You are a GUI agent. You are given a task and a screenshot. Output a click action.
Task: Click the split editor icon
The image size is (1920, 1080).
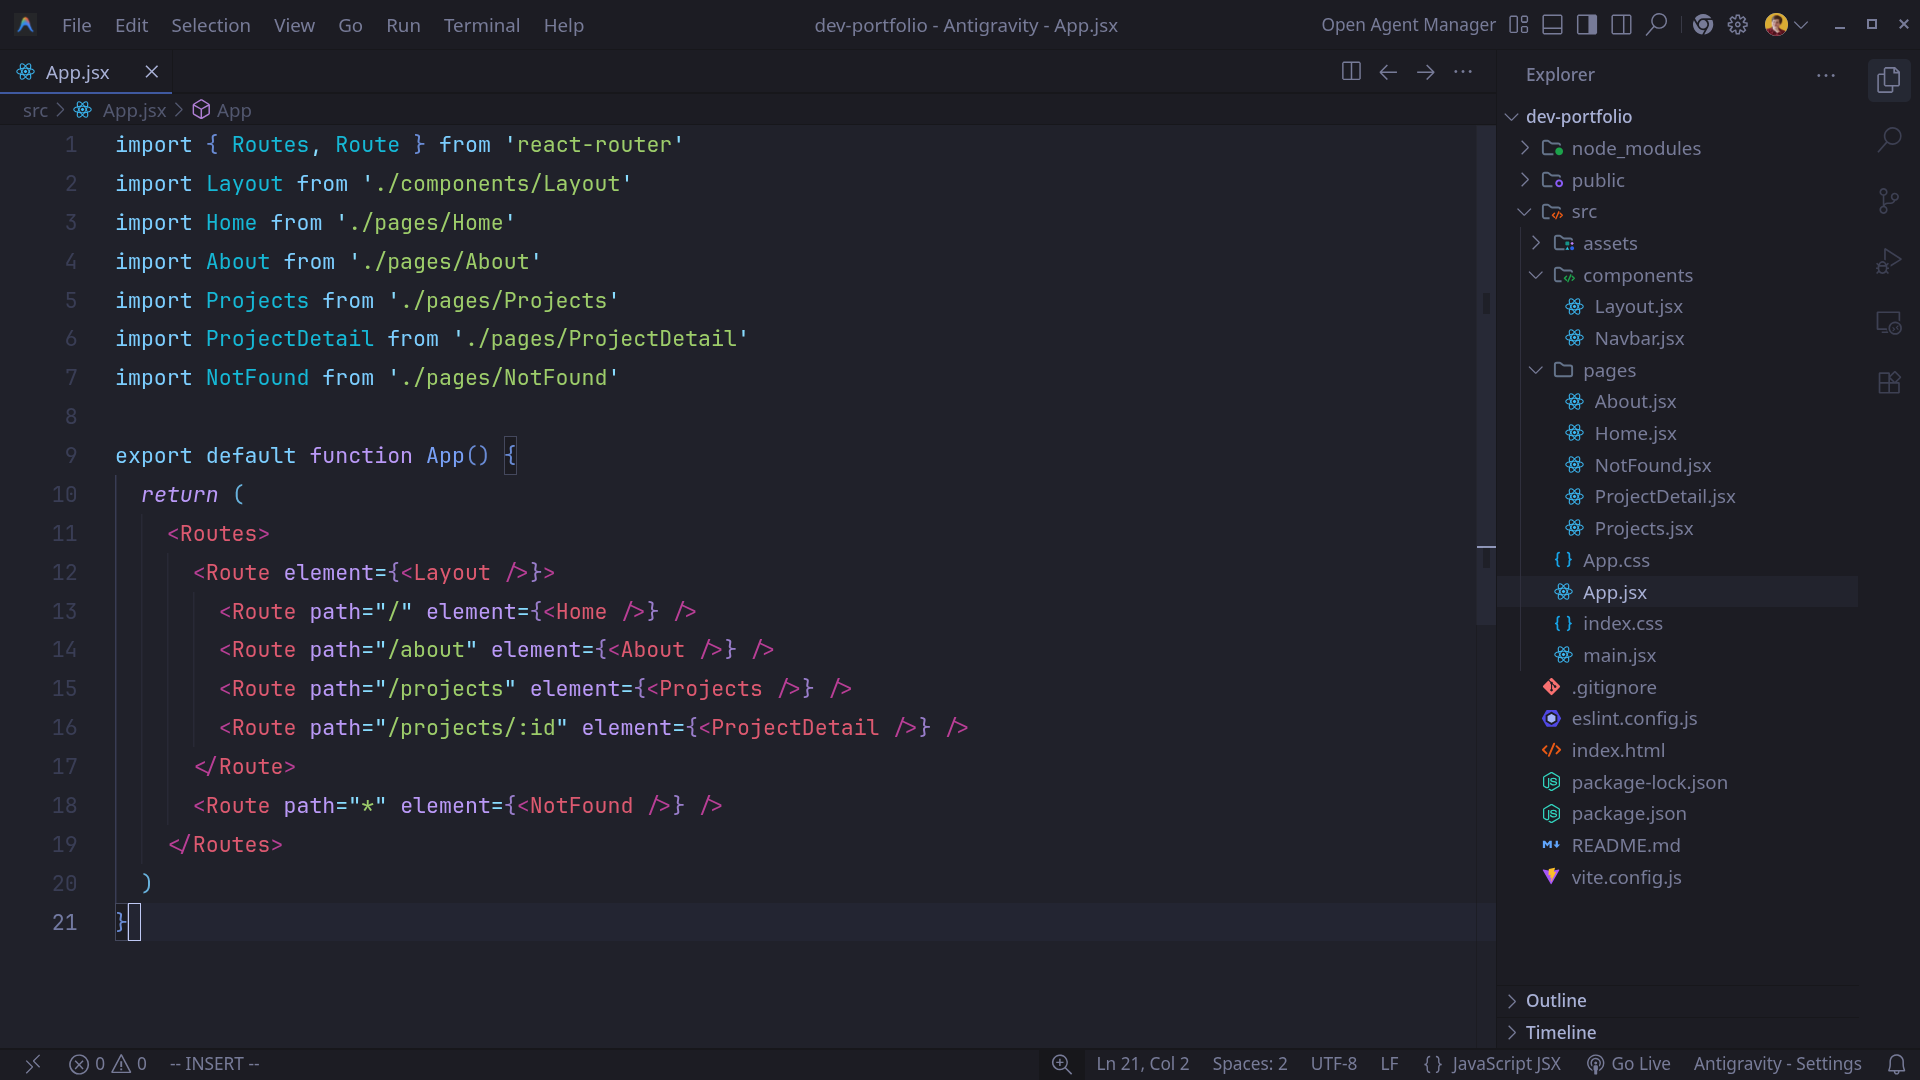pos(1350,72)
